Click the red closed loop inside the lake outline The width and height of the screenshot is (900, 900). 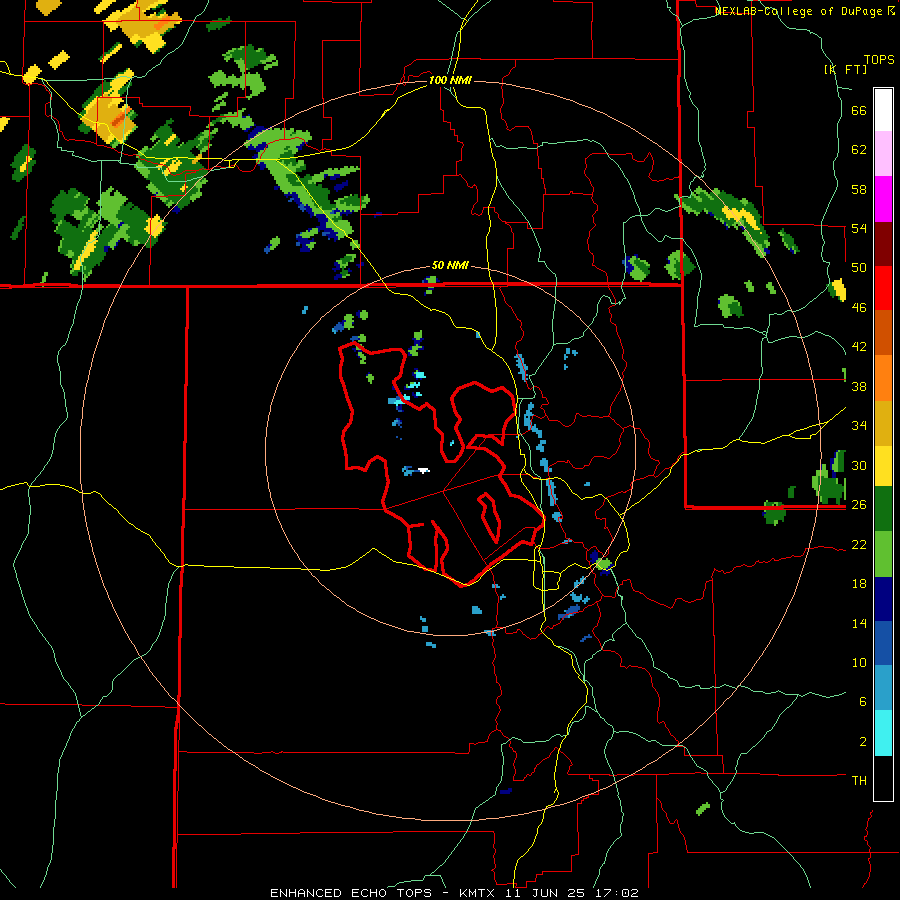[489, 516]
